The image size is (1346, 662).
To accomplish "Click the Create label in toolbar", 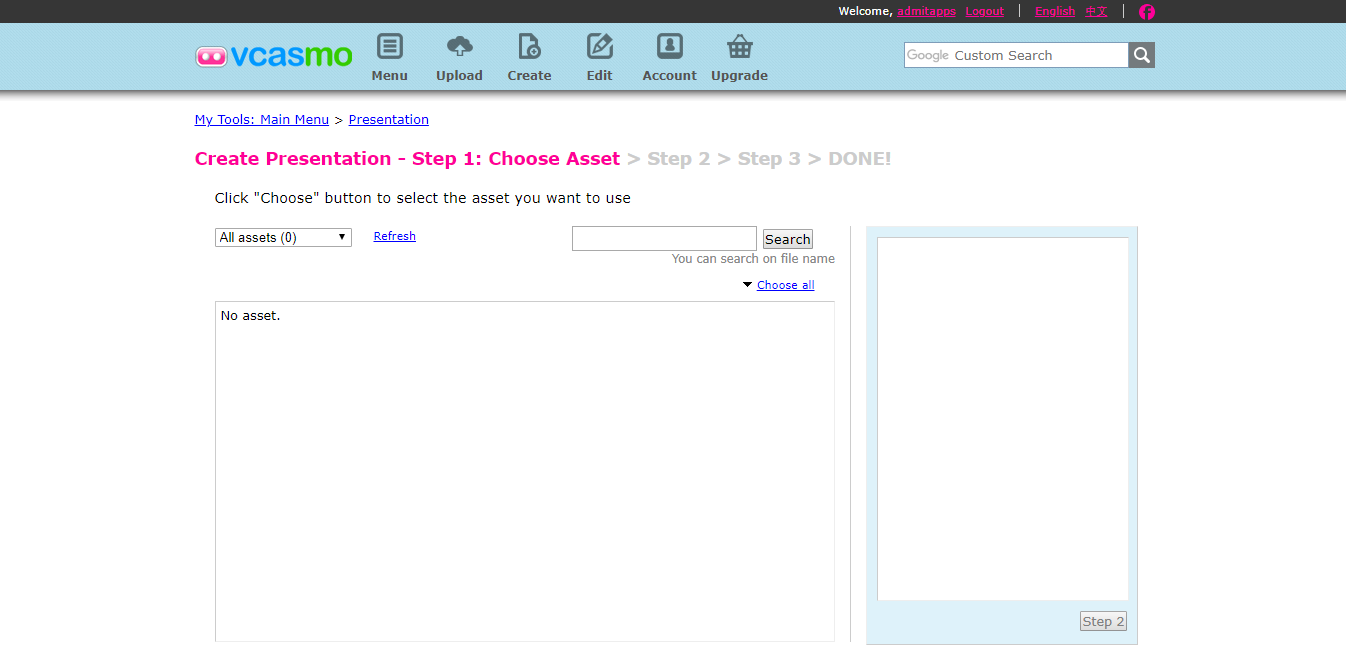I will click(529, 76).
